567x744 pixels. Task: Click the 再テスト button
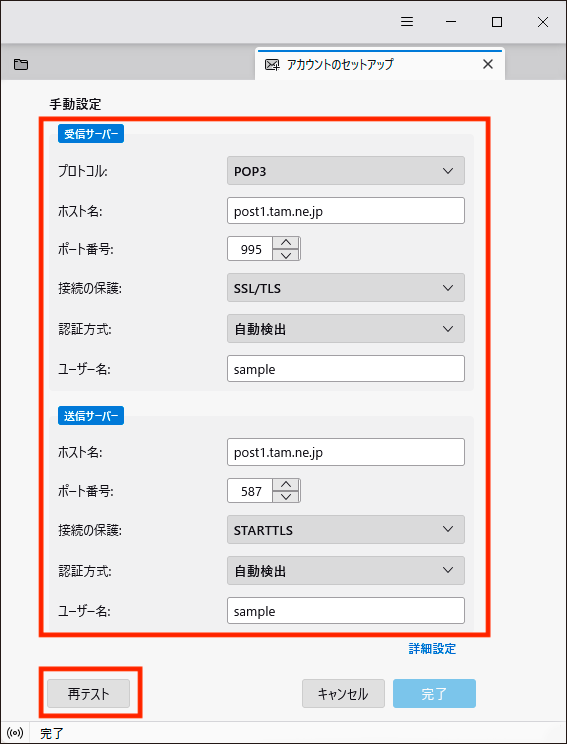pos(89,694)
